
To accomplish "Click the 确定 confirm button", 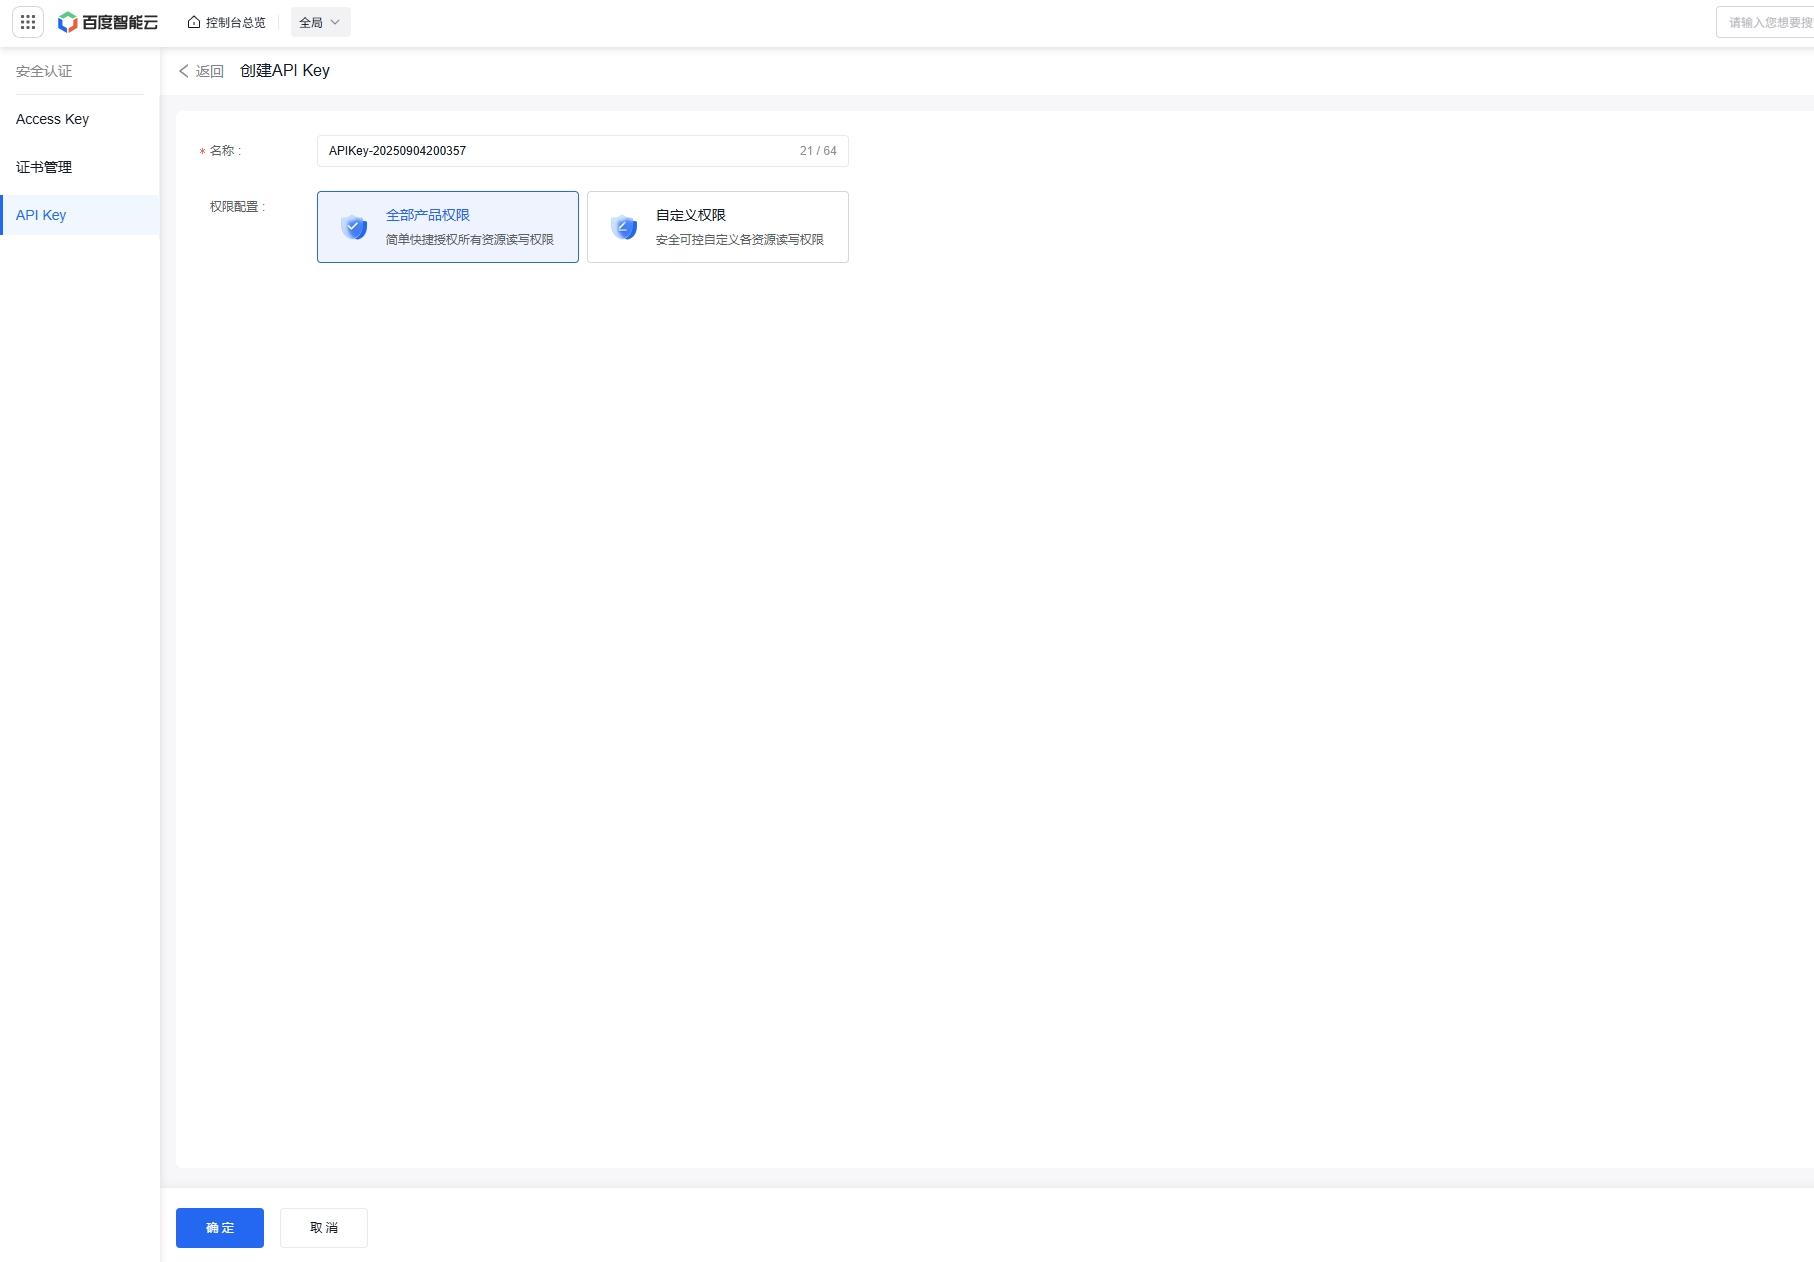I will 220,1228.
